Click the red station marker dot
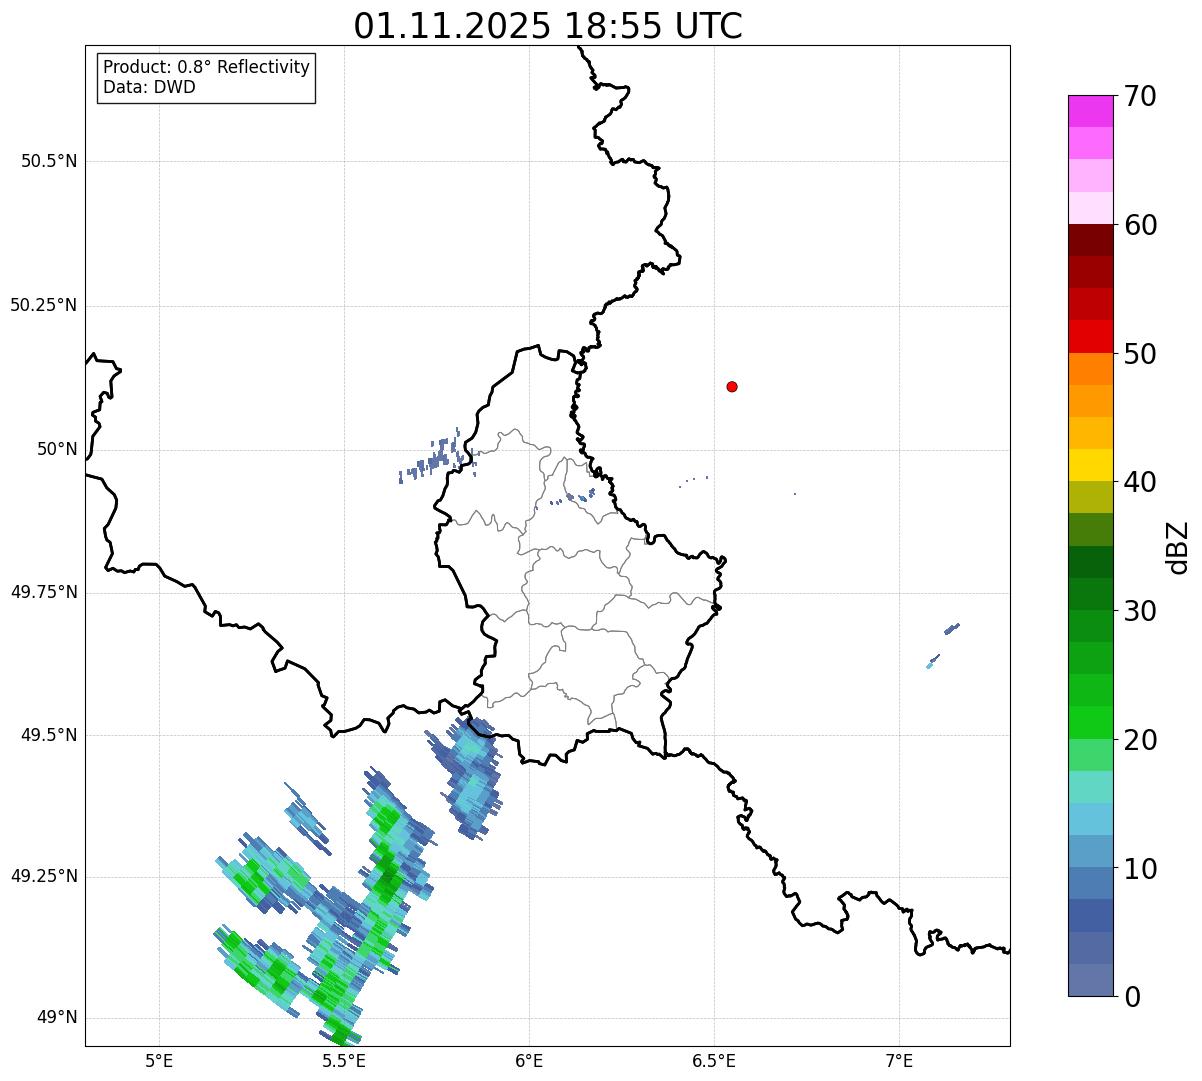This screenshot has height=1081, width=1202. pos(732,386)
